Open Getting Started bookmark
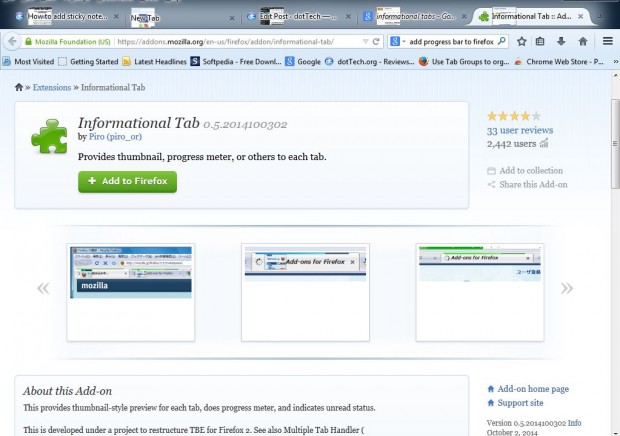This screenshot has width=620, height=436. point(89,62)
